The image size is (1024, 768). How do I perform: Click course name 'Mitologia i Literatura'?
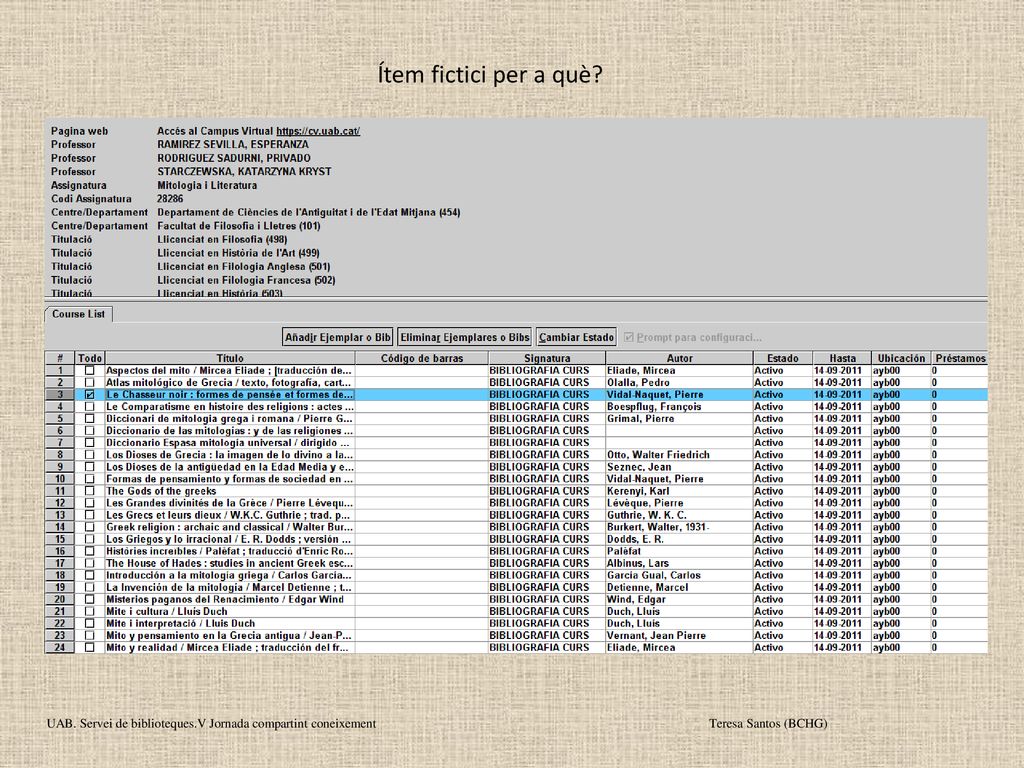click(x=207, y=185)
